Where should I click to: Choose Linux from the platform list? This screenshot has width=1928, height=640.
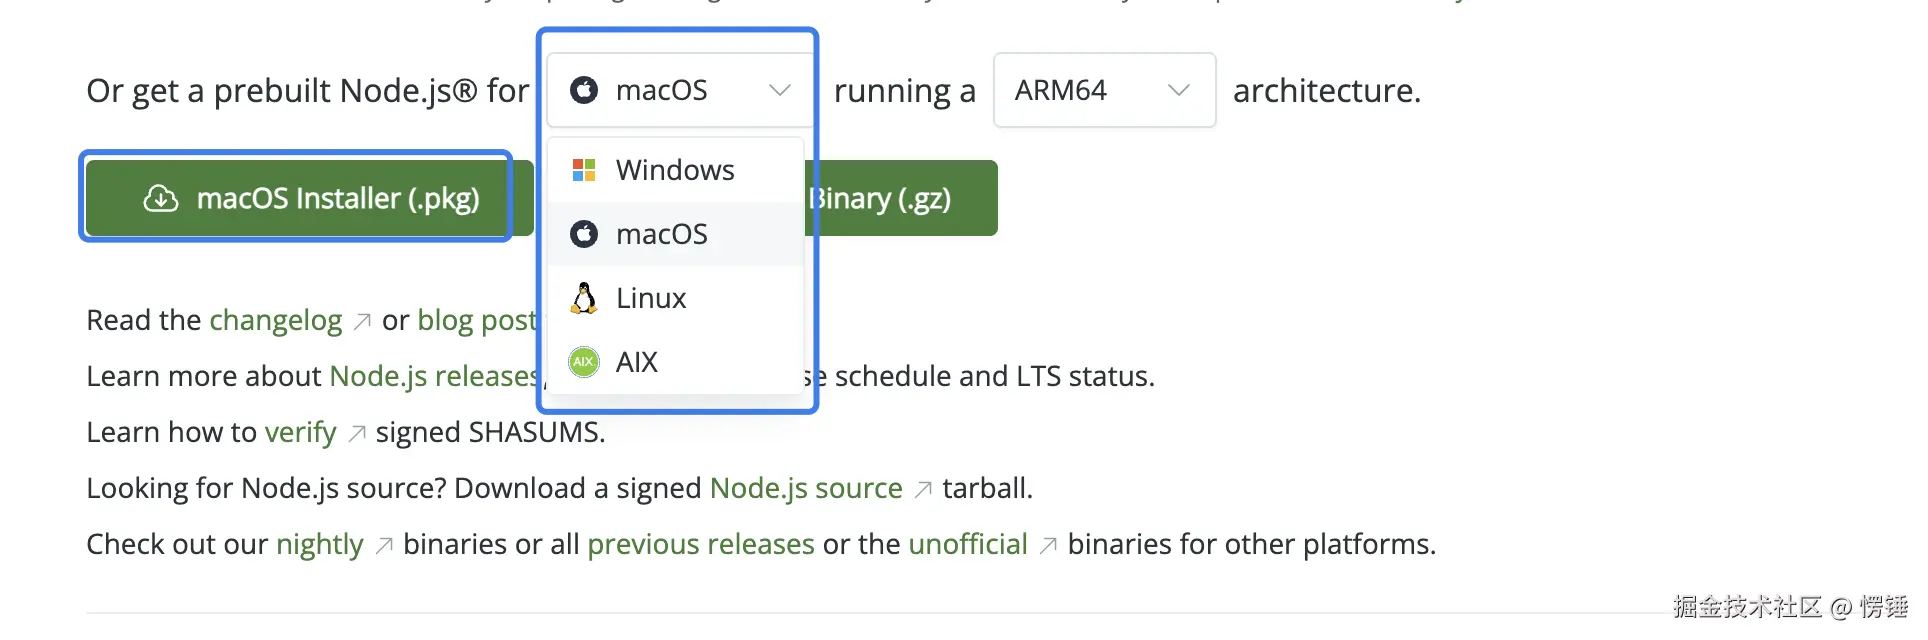(x=651, y=298)
